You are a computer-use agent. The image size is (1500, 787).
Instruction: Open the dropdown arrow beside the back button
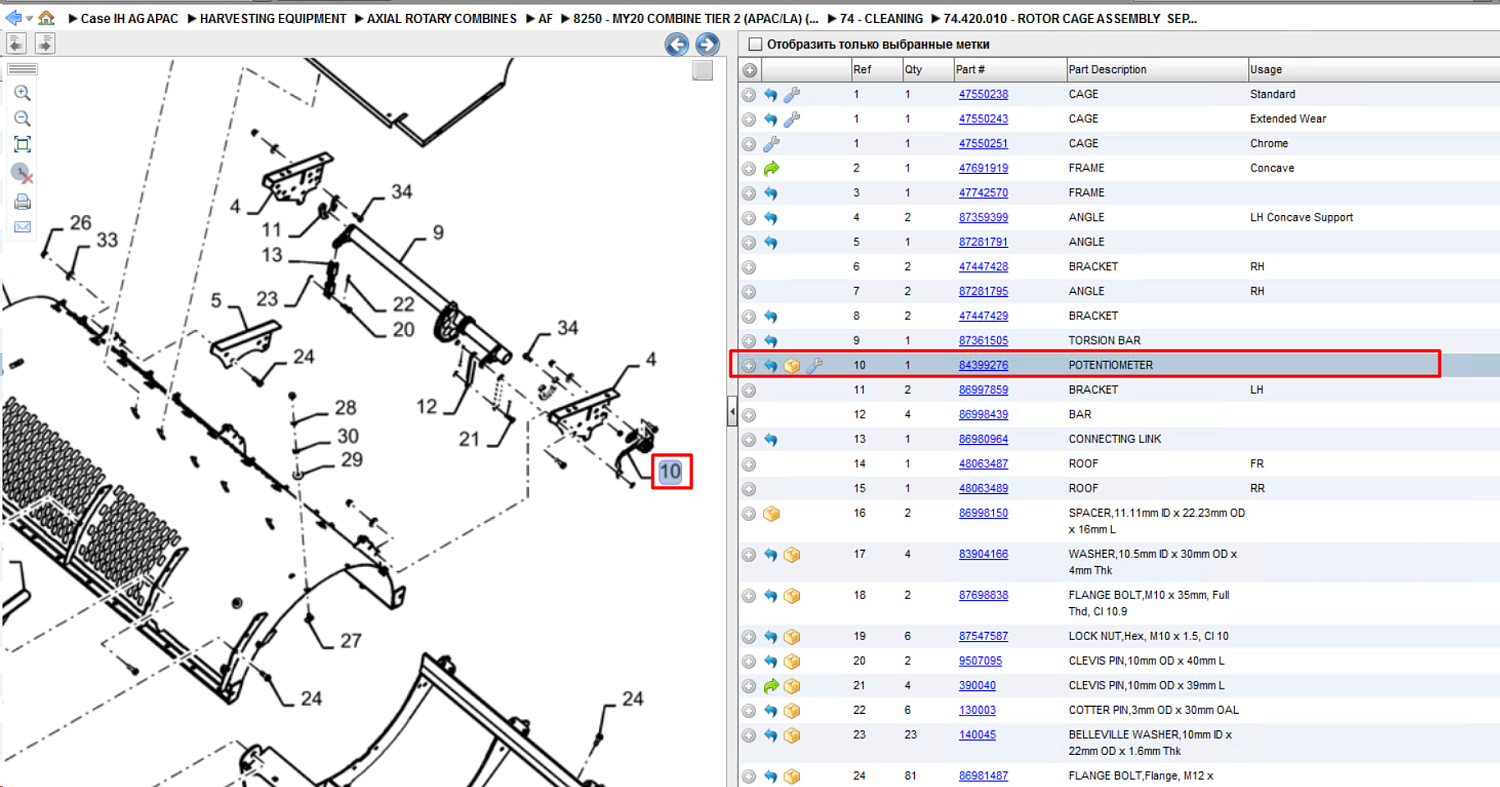pos(29,19)
